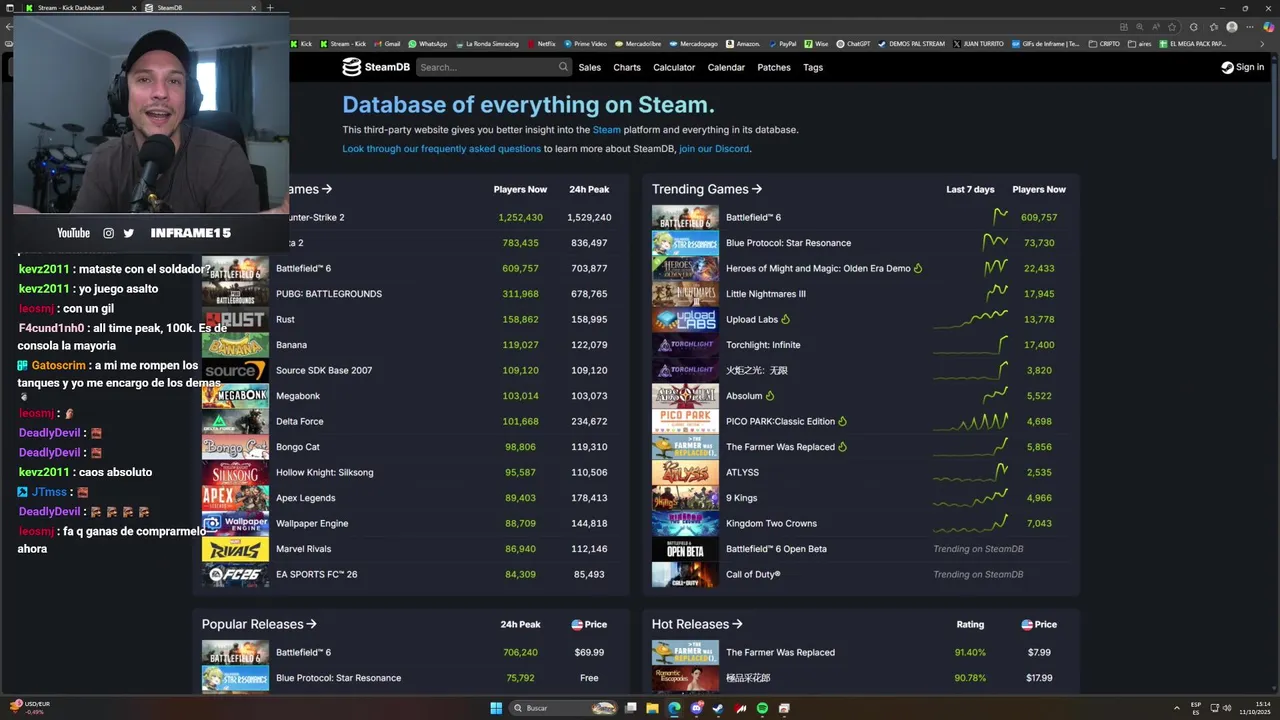Open Steam from the taskbar

[718, 708]
